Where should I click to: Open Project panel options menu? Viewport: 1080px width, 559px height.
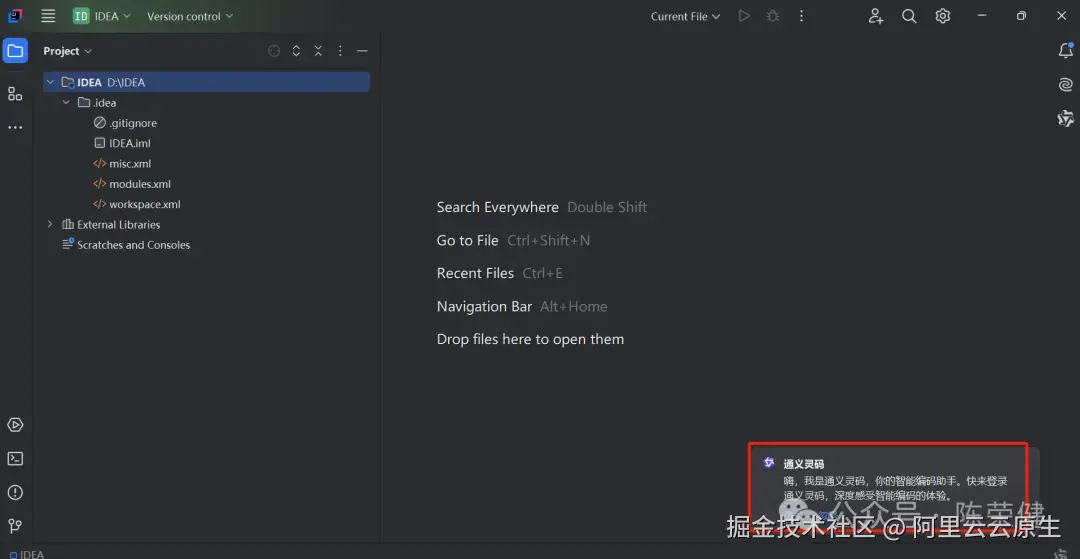[x=340, y=51]
